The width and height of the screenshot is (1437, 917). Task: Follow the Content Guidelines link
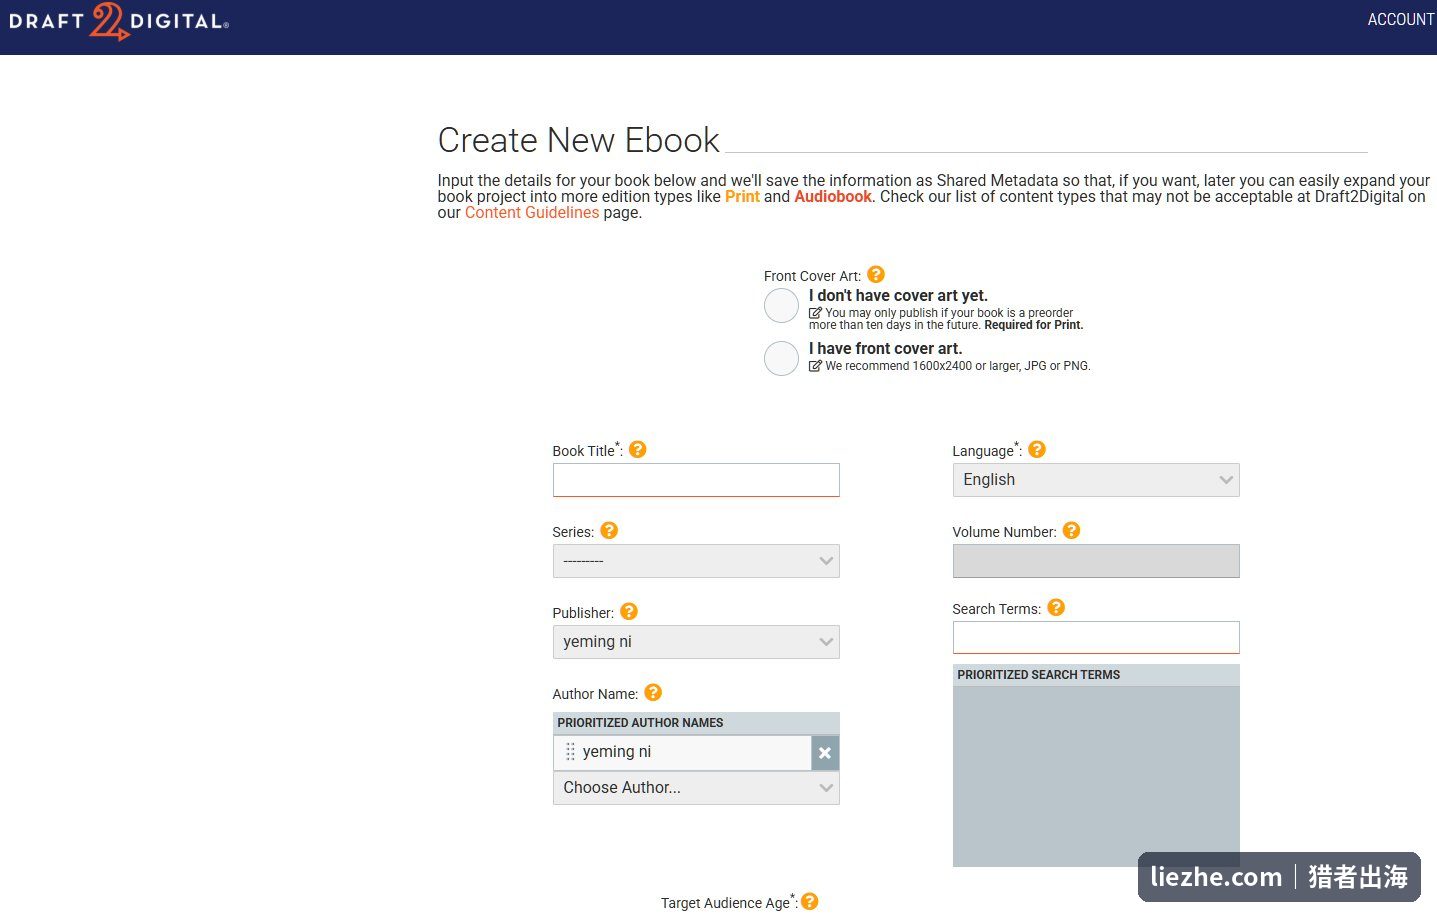pos(532,212)
